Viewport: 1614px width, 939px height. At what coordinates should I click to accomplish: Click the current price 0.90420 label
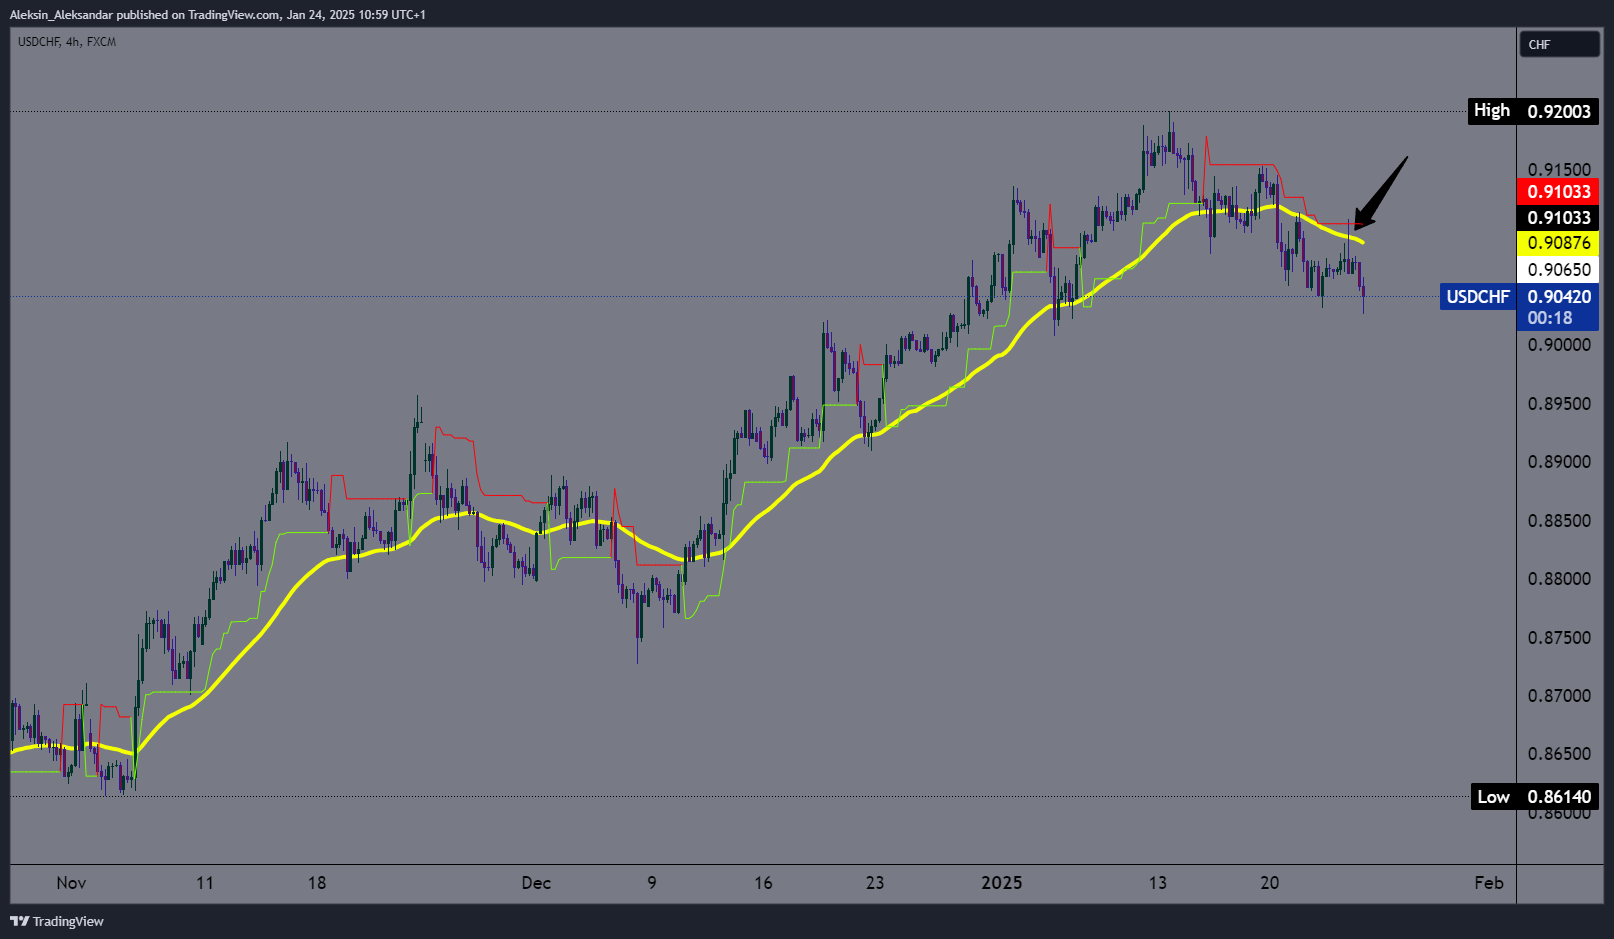(1558, 297)
